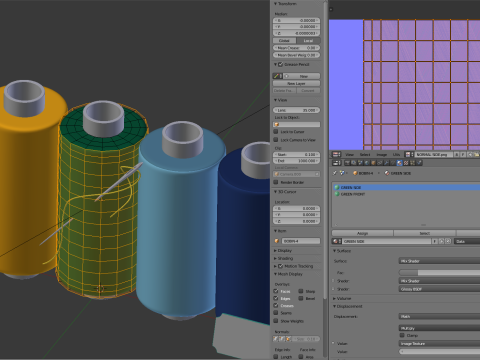The height and width of the screenshot is (360, 480).
Task: Click the face normals display icon
Action: pyautogui.click(x=288, y=339)
